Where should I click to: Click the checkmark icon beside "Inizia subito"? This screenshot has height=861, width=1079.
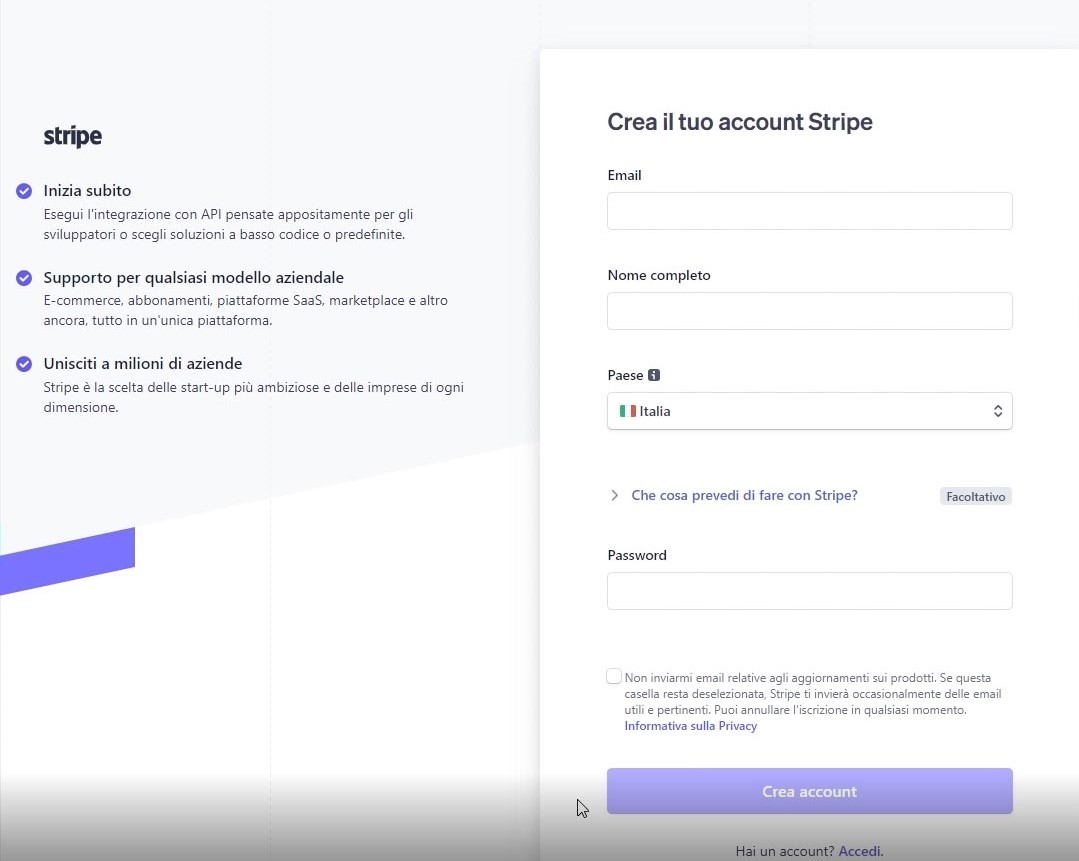pos(24,191)
